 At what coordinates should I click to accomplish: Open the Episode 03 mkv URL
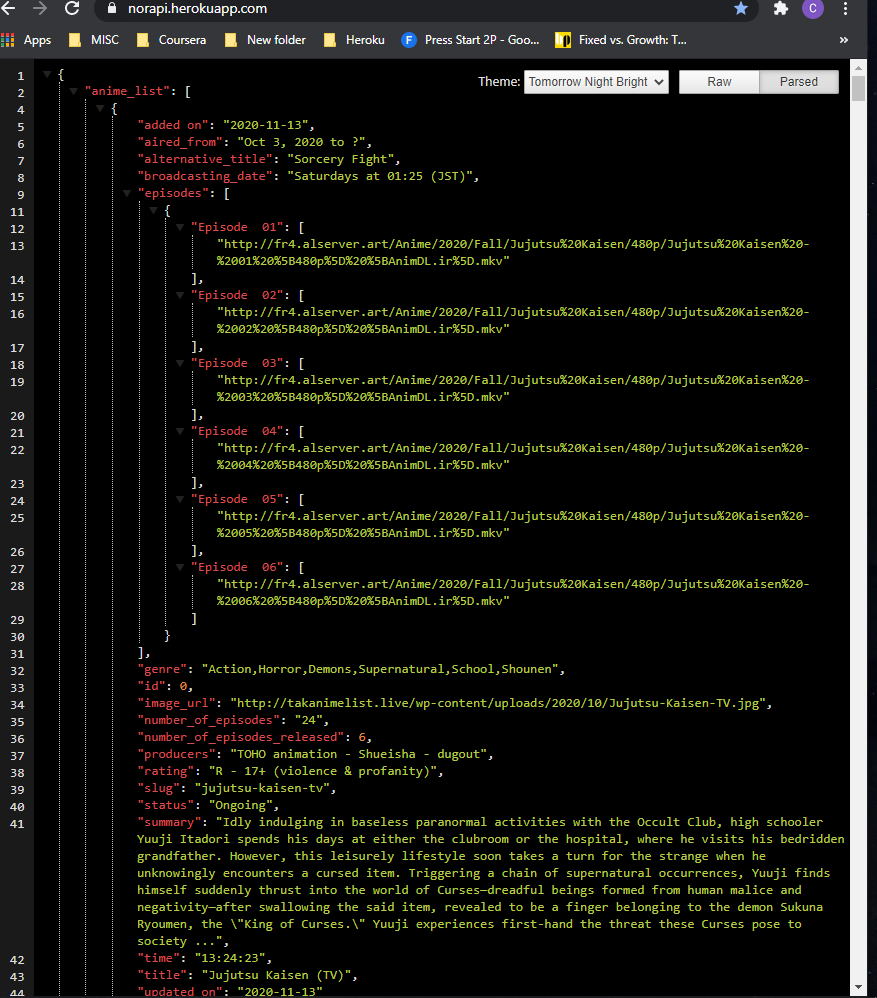[x=513, y=388]
